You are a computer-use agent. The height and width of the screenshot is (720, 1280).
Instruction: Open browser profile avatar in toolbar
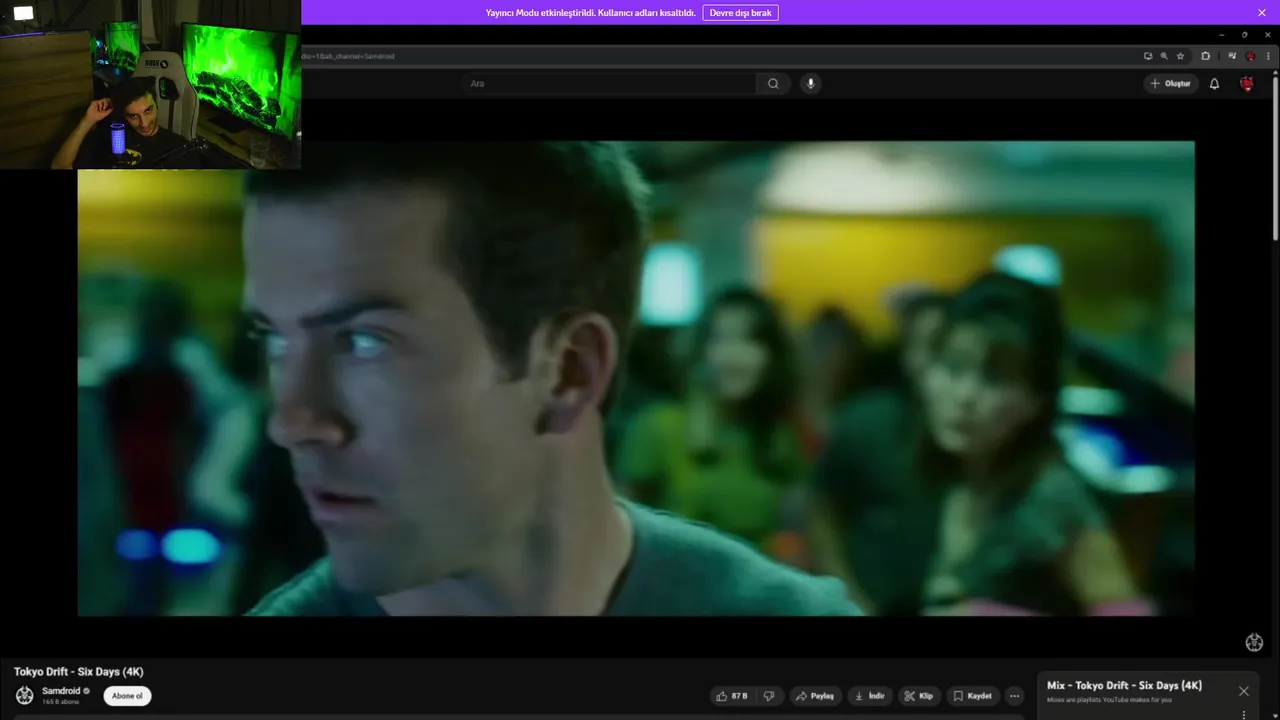click(1250, 56)
